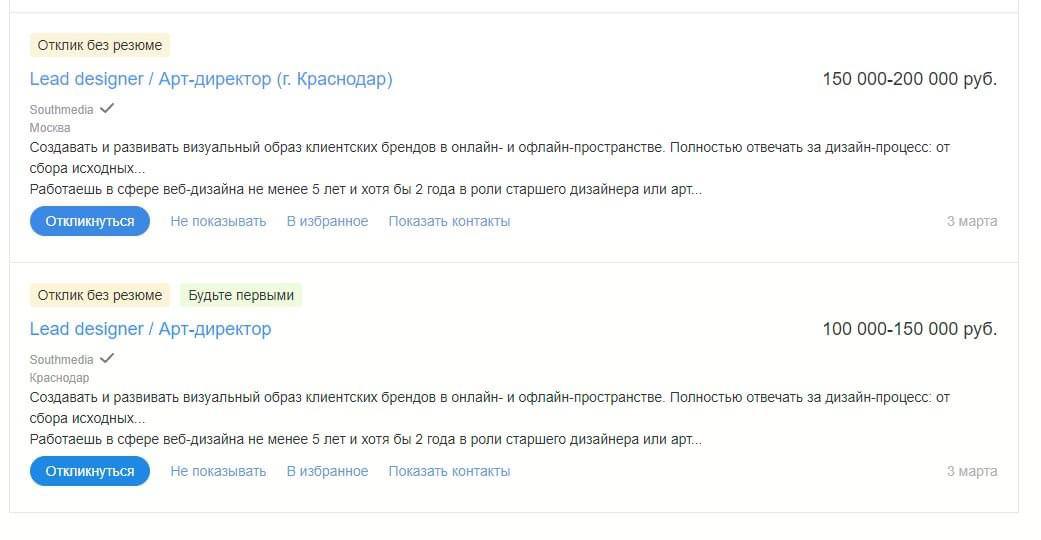Hide the 100 000-150 000 руб. vacancy via "Не показывать"
The image size is (1041, 540).
[x=218, y=471]
